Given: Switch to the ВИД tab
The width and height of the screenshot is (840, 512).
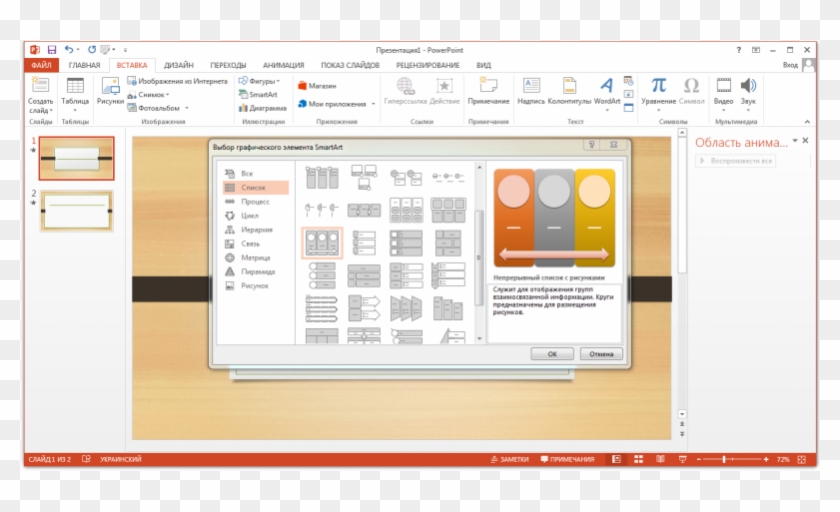Looking at the screenshot, I should coord(483,65).
